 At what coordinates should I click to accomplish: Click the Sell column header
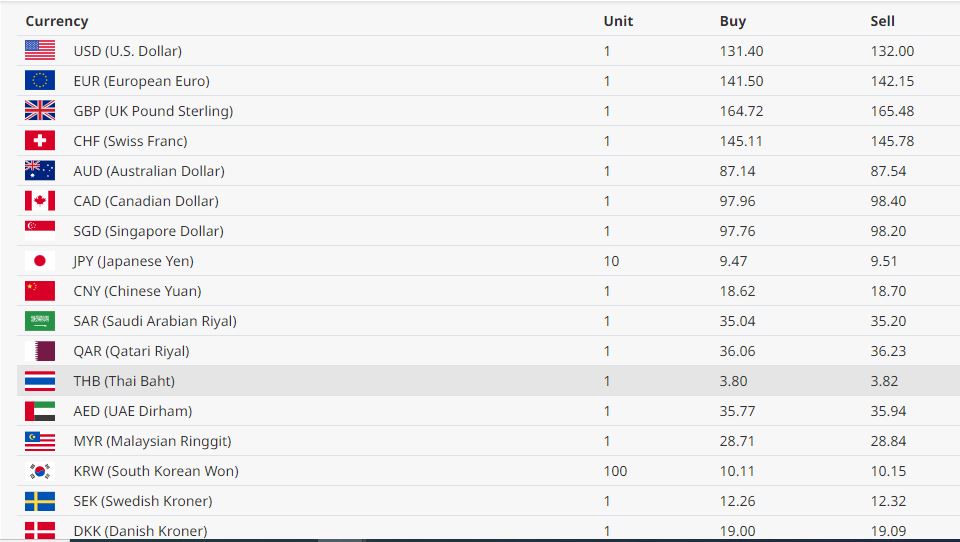click(882, 21)
